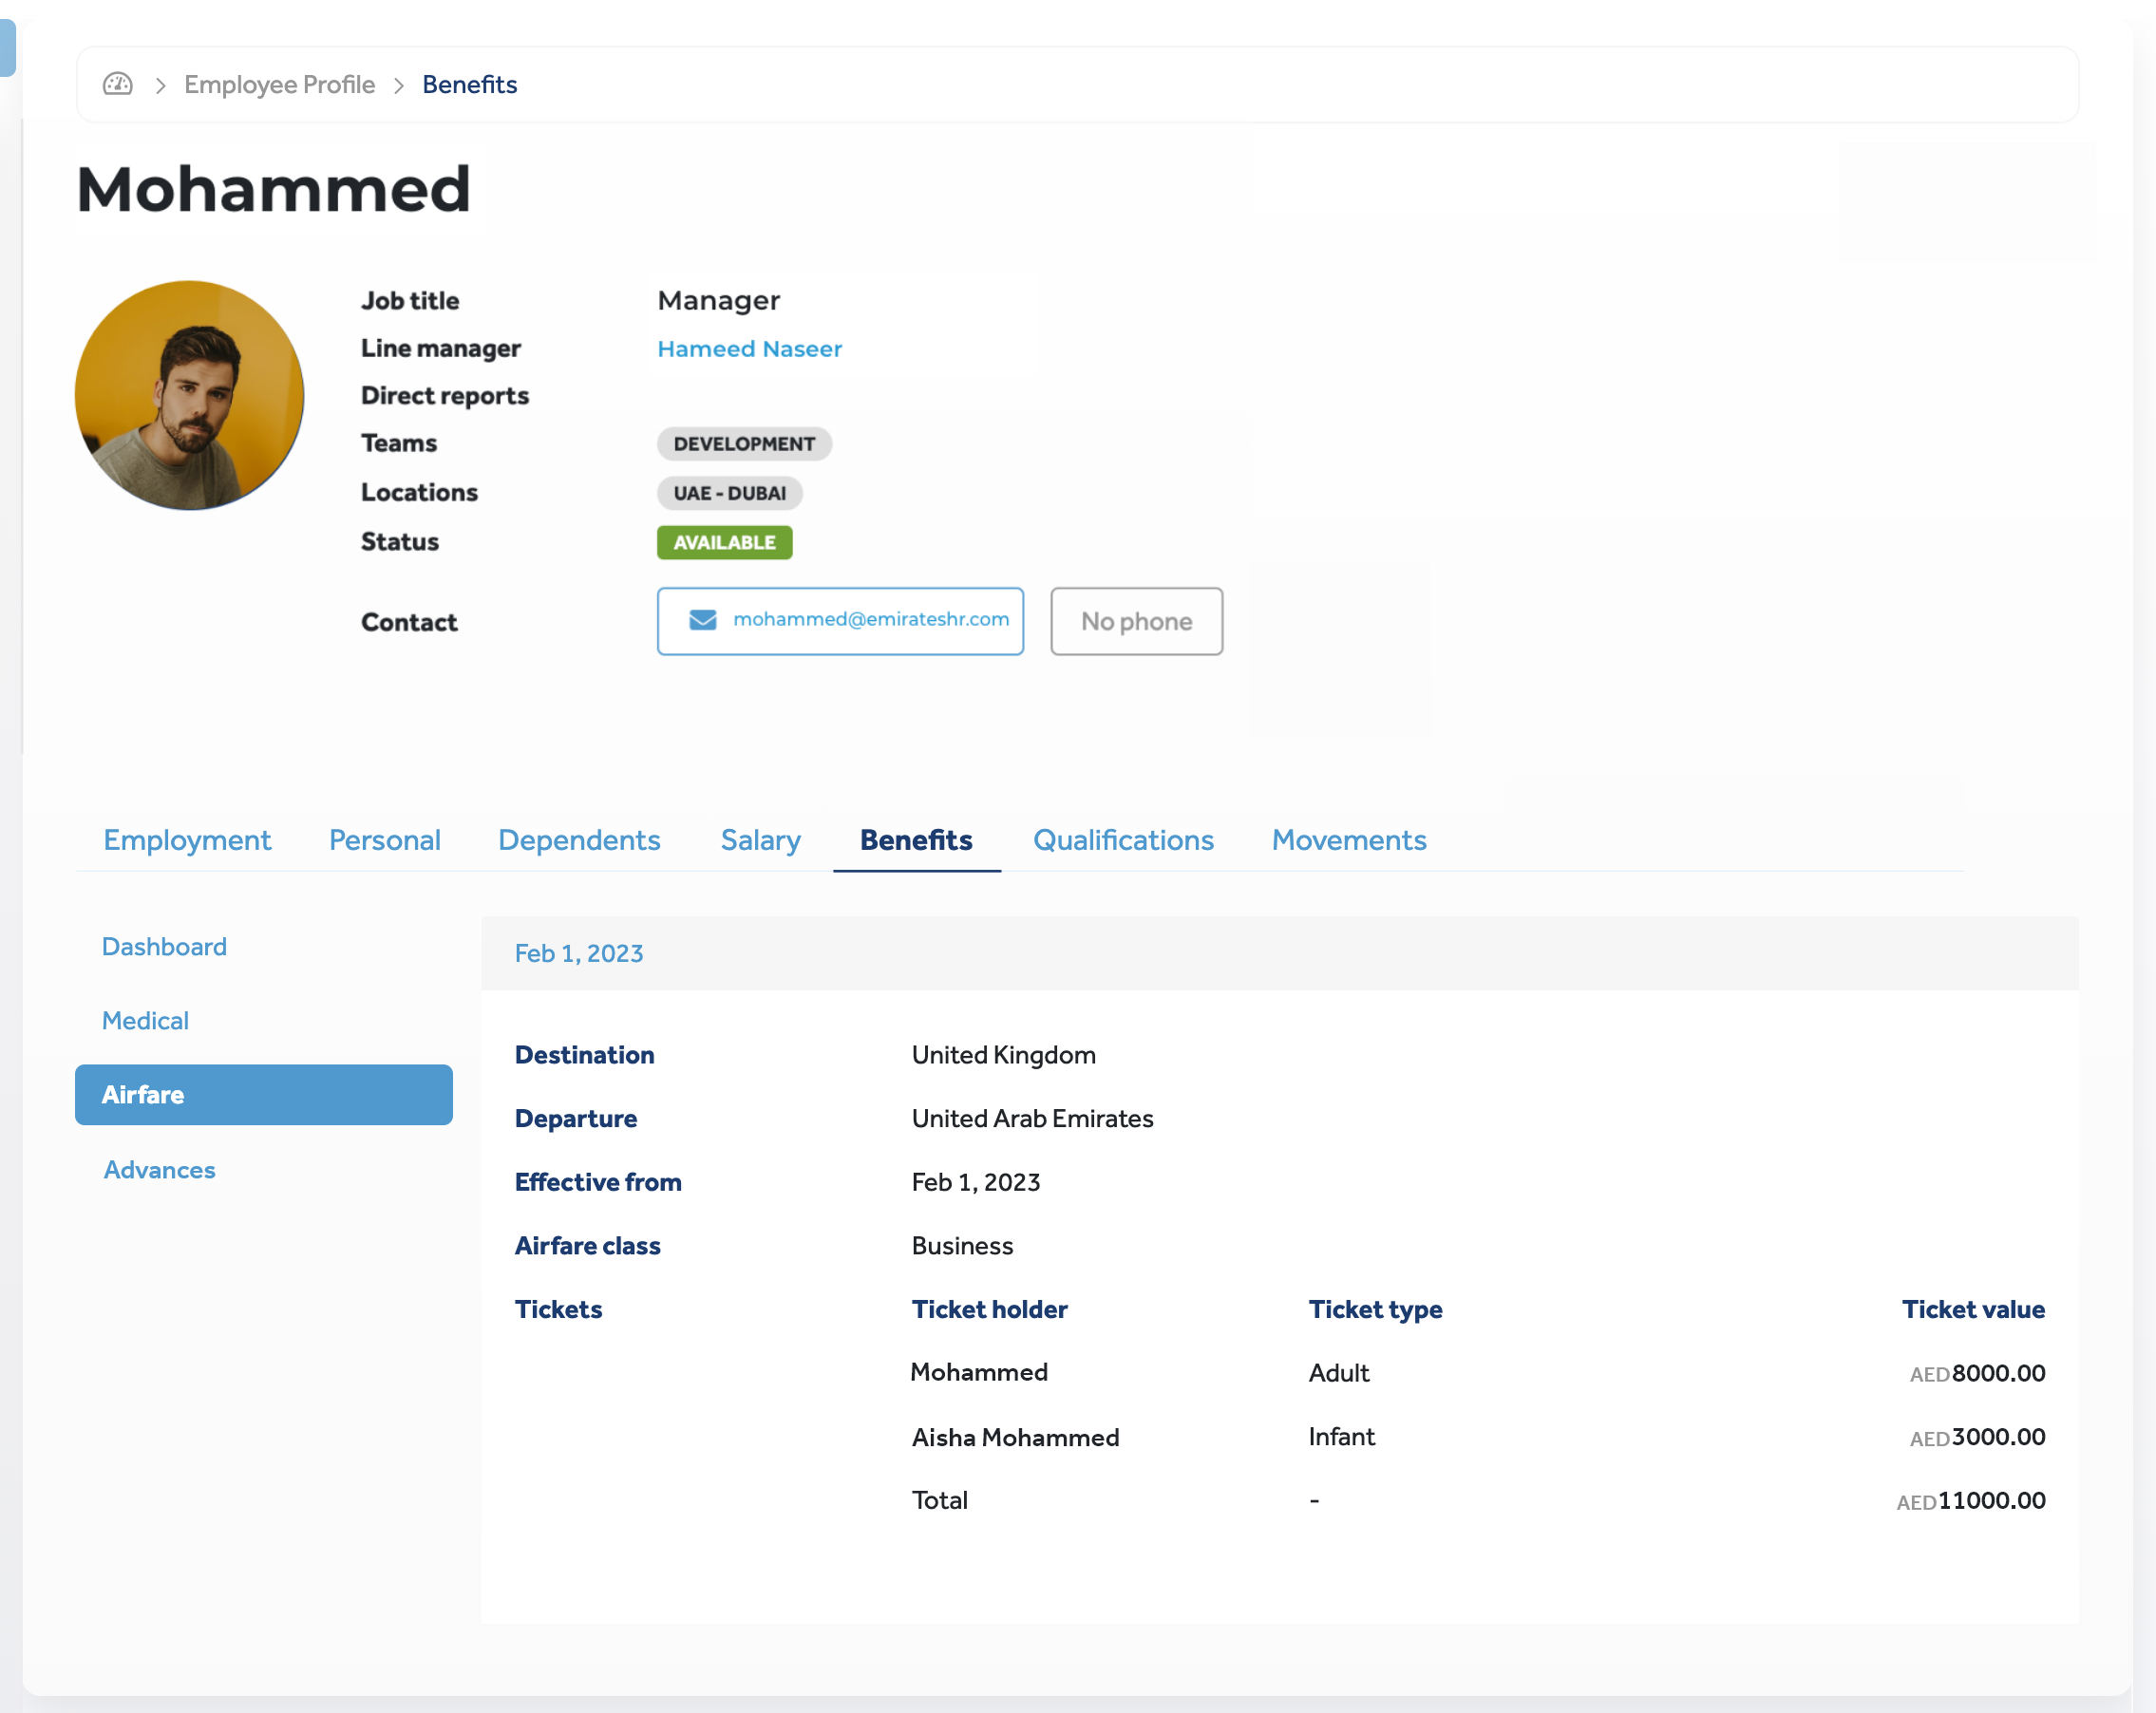Screen dimensions: 2156x1713
Task: Click the Benefits breadcrumb item
Action: click(x=469, y=84)
